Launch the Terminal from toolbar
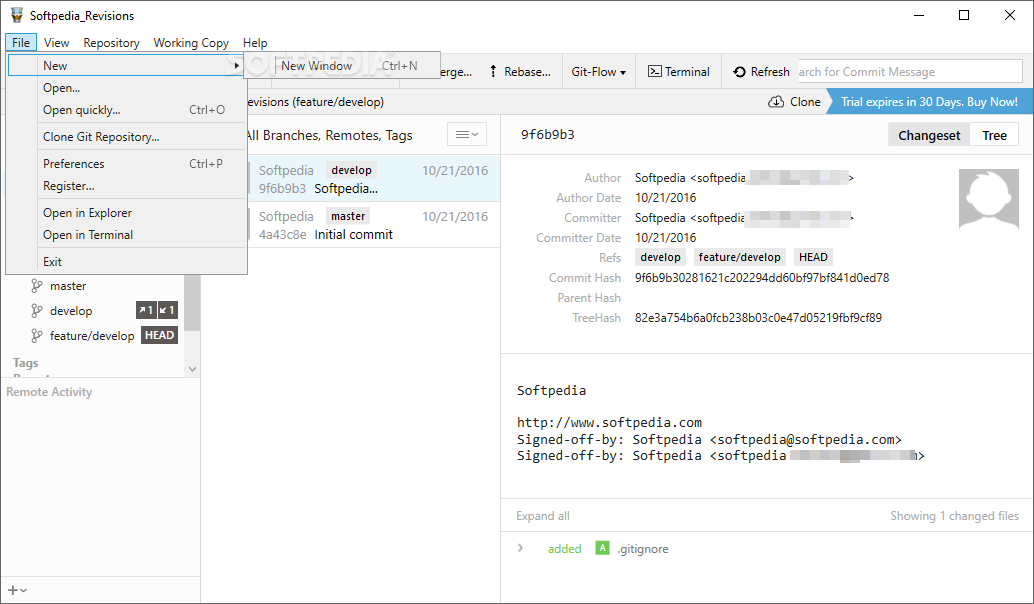This screenshot has width=1034, height=604. coord(679,72)
